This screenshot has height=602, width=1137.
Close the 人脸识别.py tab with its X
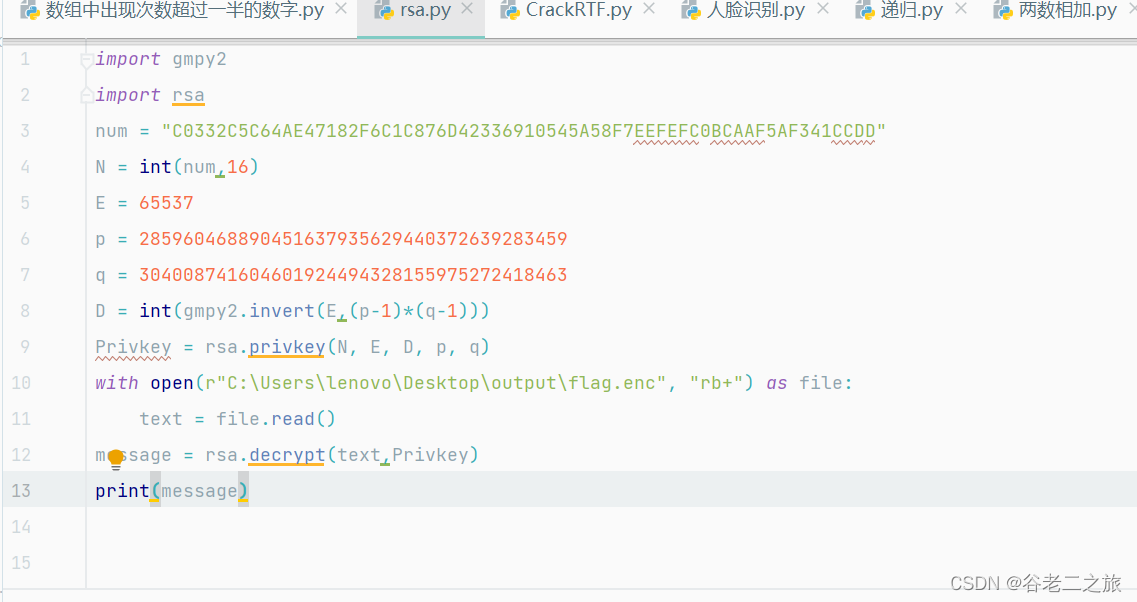tap(824, 10)
